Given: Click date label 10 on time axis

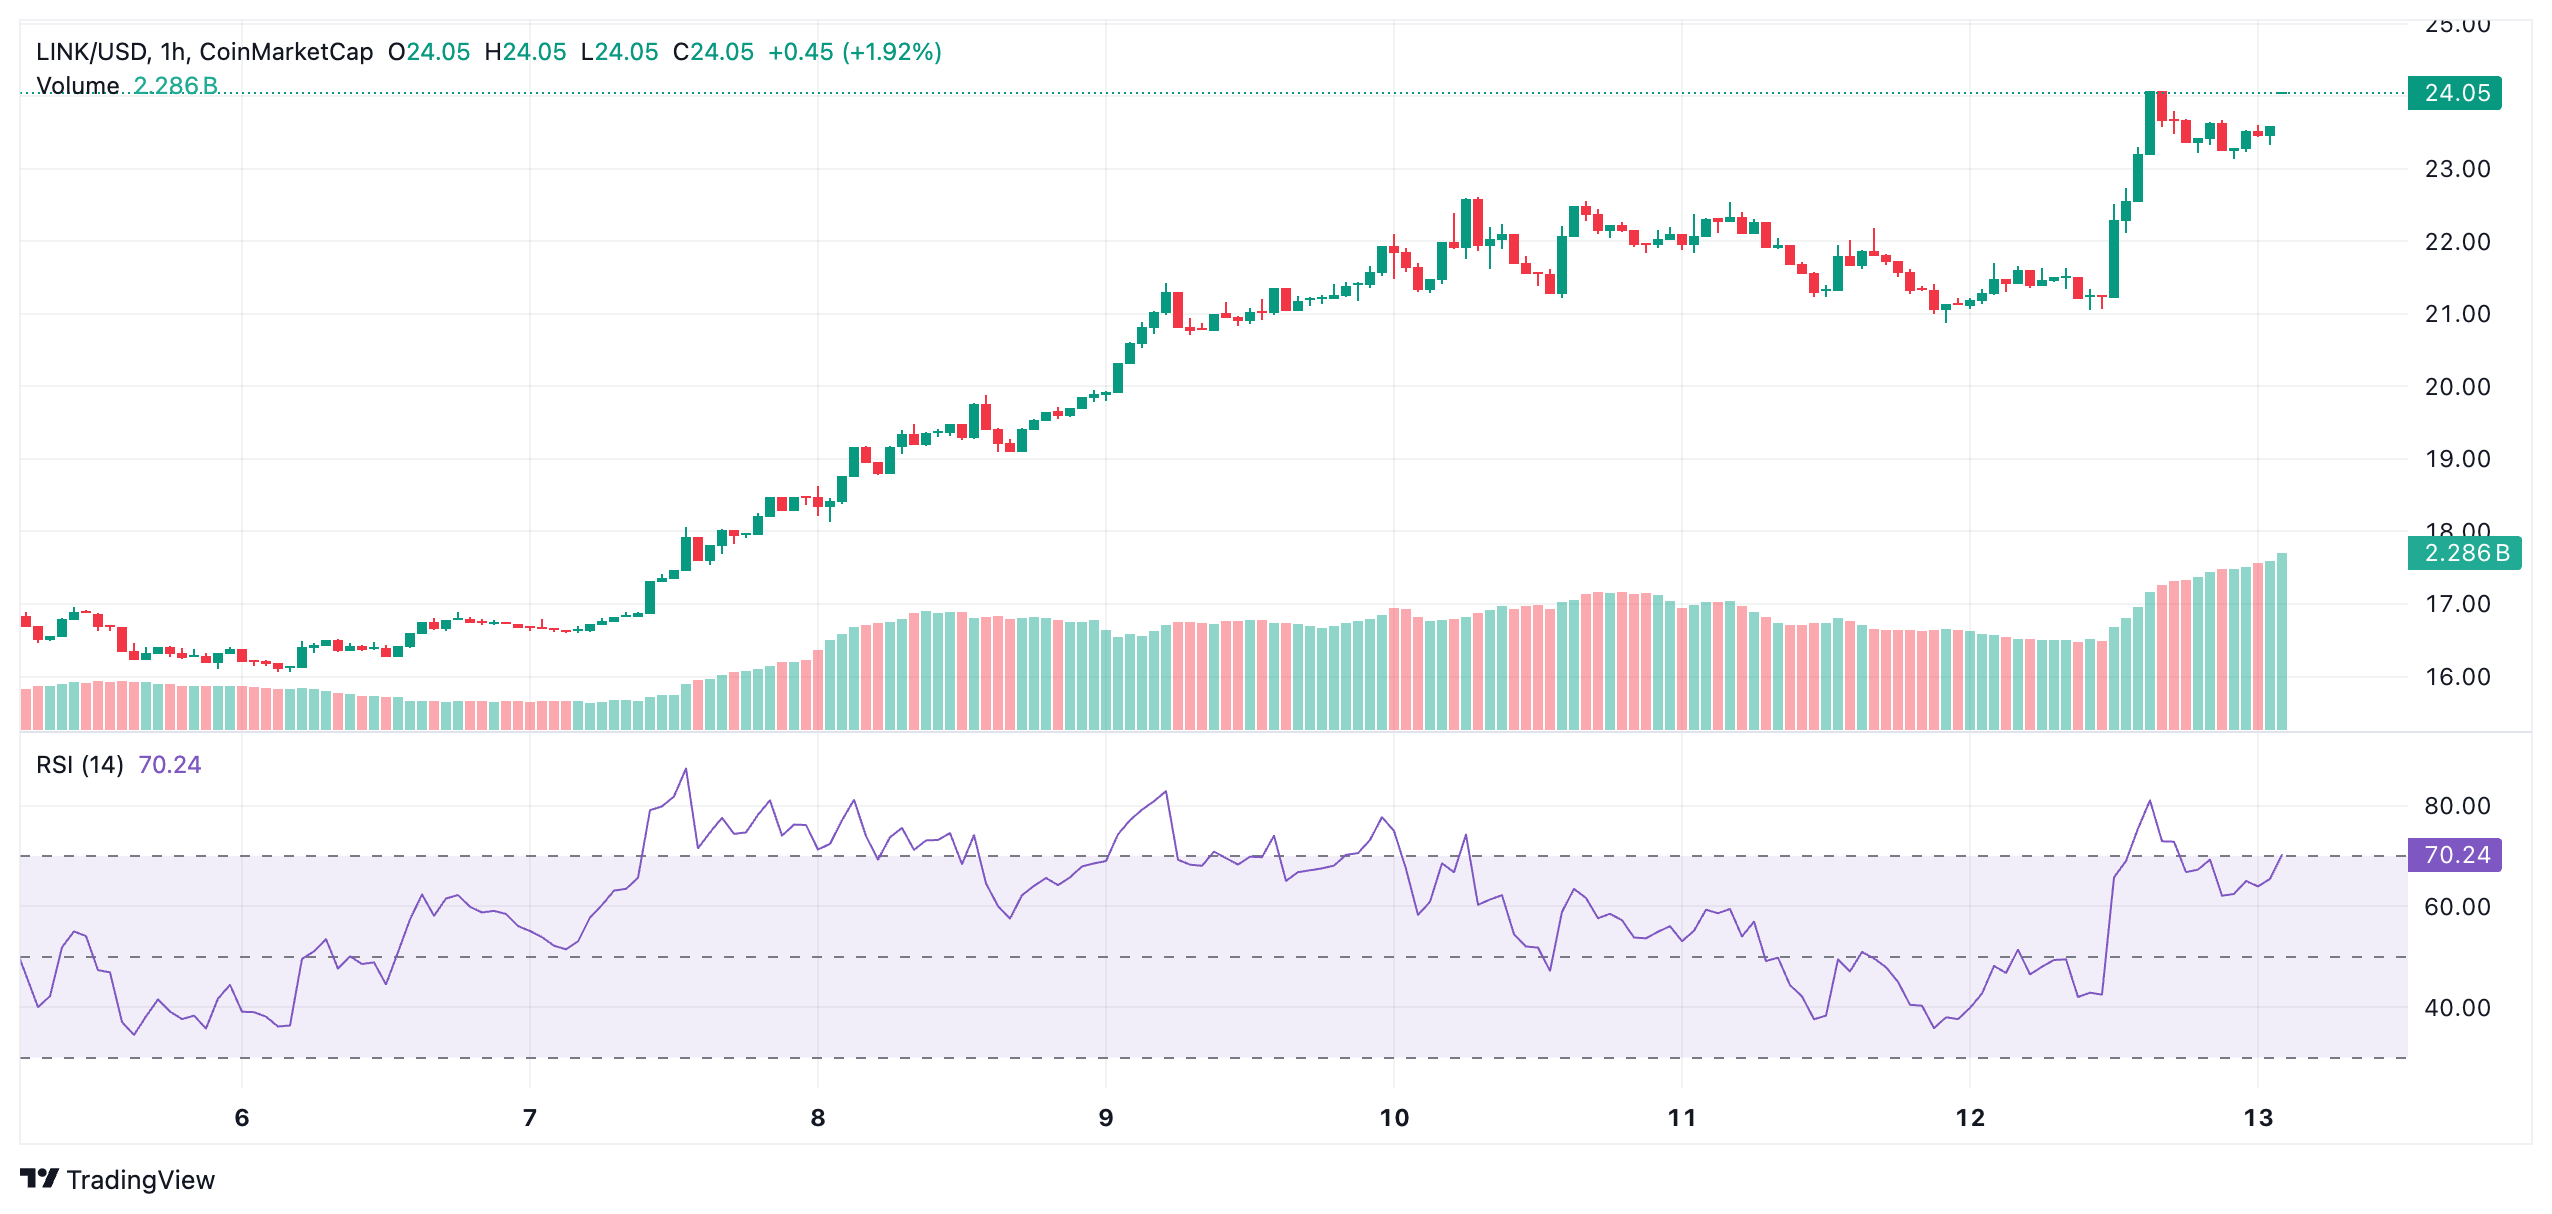Looking at the screenshot, I should click(1393, 1118).
